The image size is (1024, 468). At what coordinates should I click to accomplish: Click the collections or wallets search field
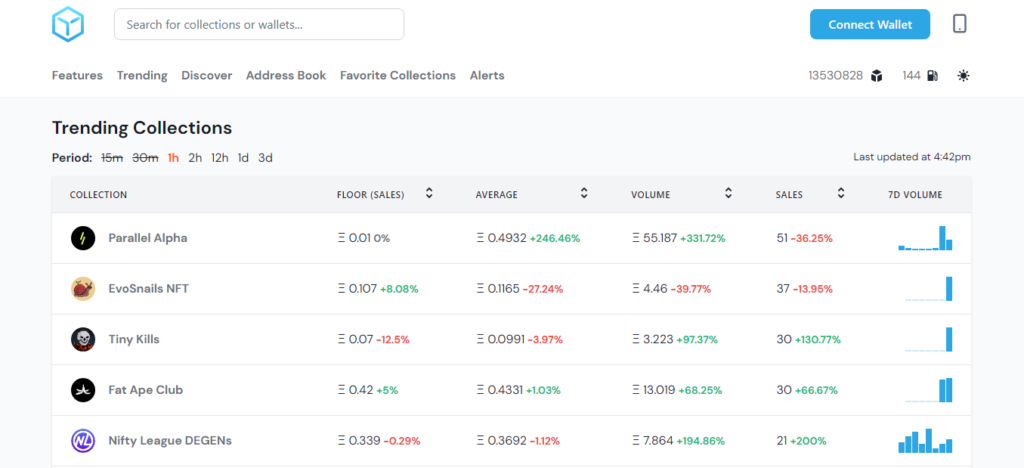[x=259, y=25]
